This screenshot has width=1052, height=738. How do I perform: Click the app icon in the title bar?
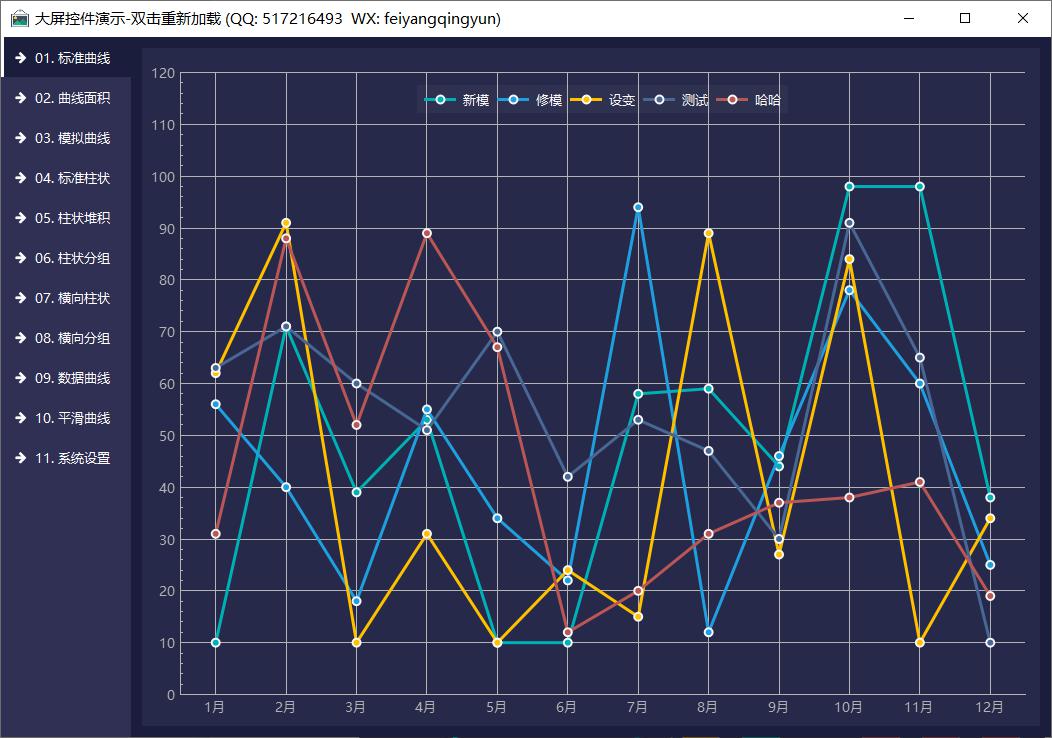pyautogui.click(x=19, y=18)
